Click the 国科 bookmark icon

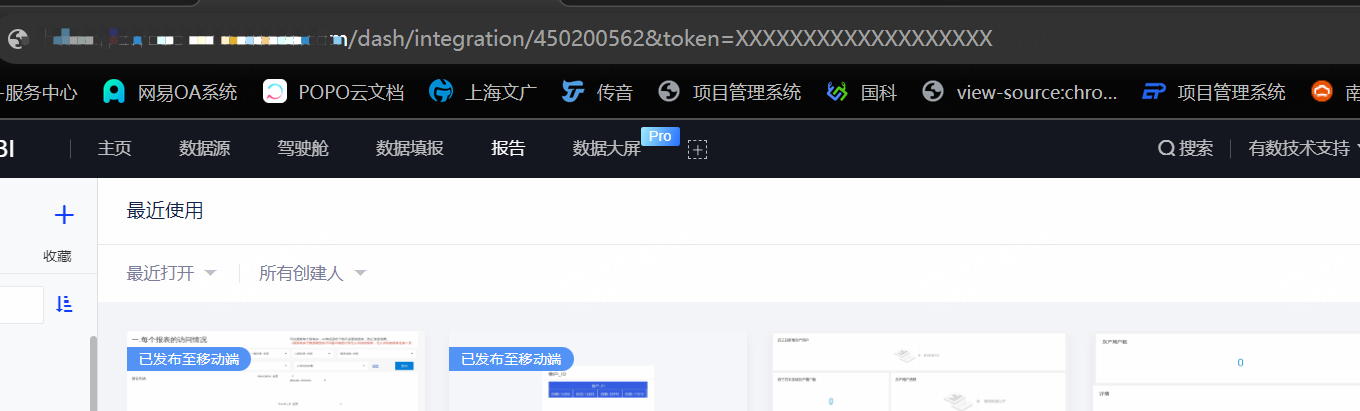coord(837,93)
